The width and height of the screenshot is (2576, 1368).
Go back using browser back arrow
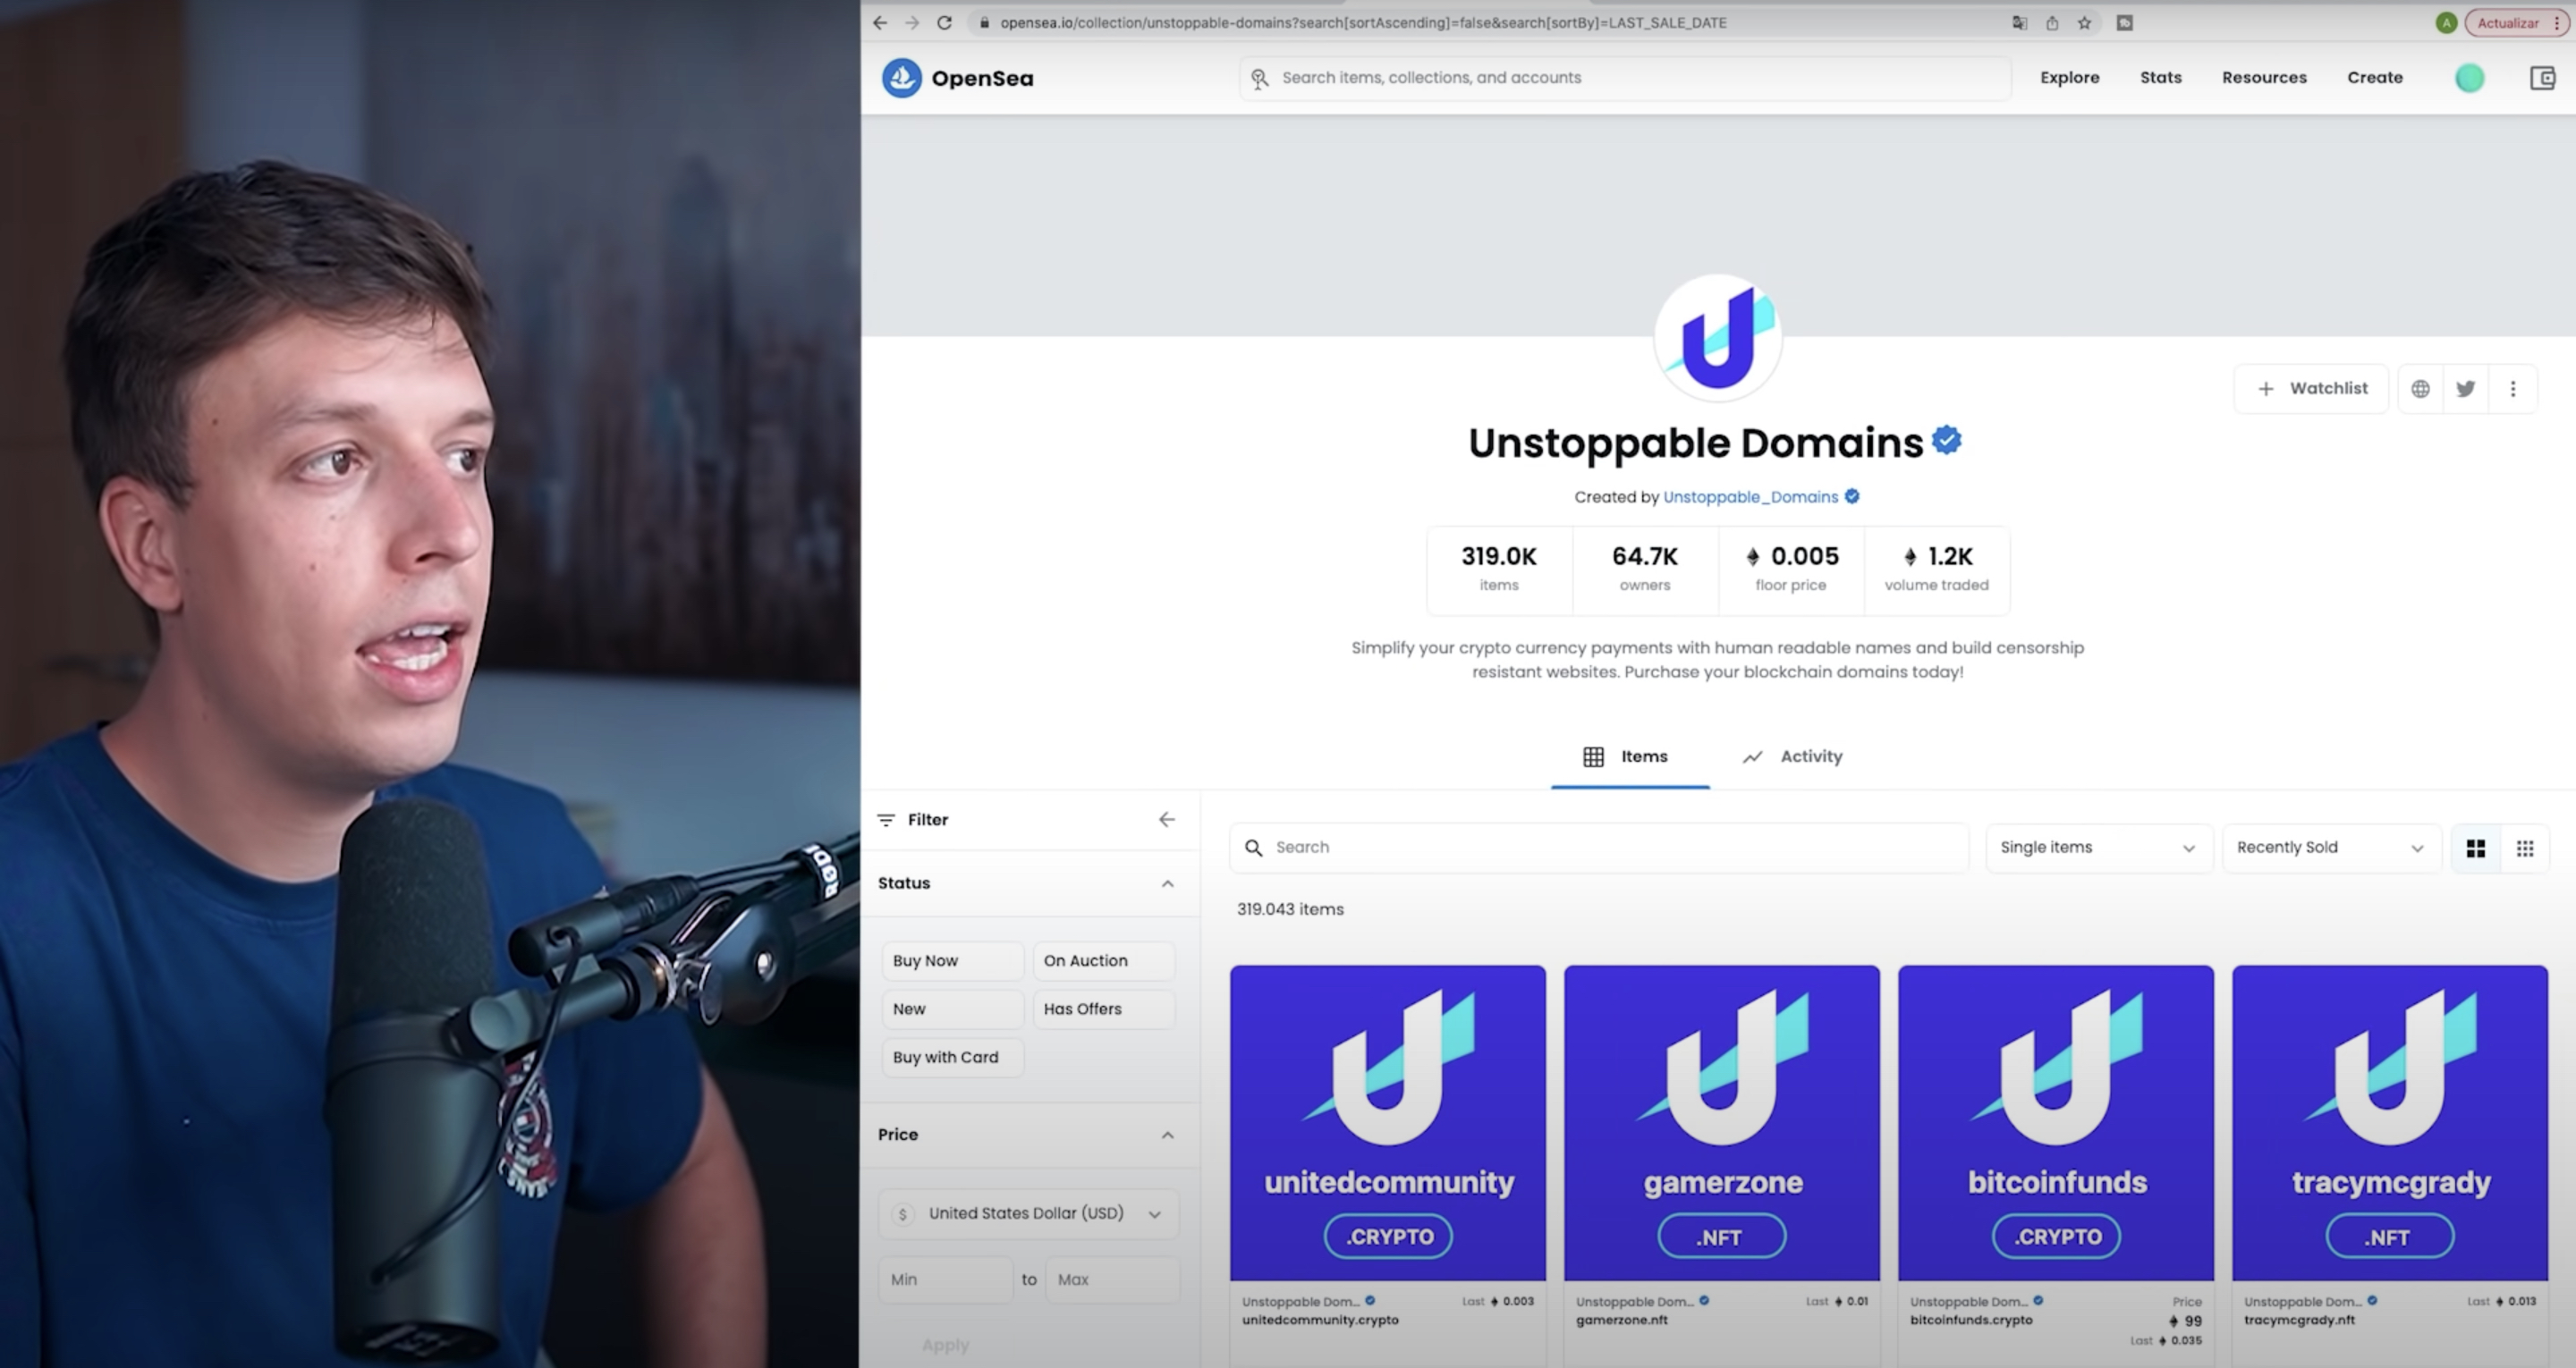[x=880, y=23]
